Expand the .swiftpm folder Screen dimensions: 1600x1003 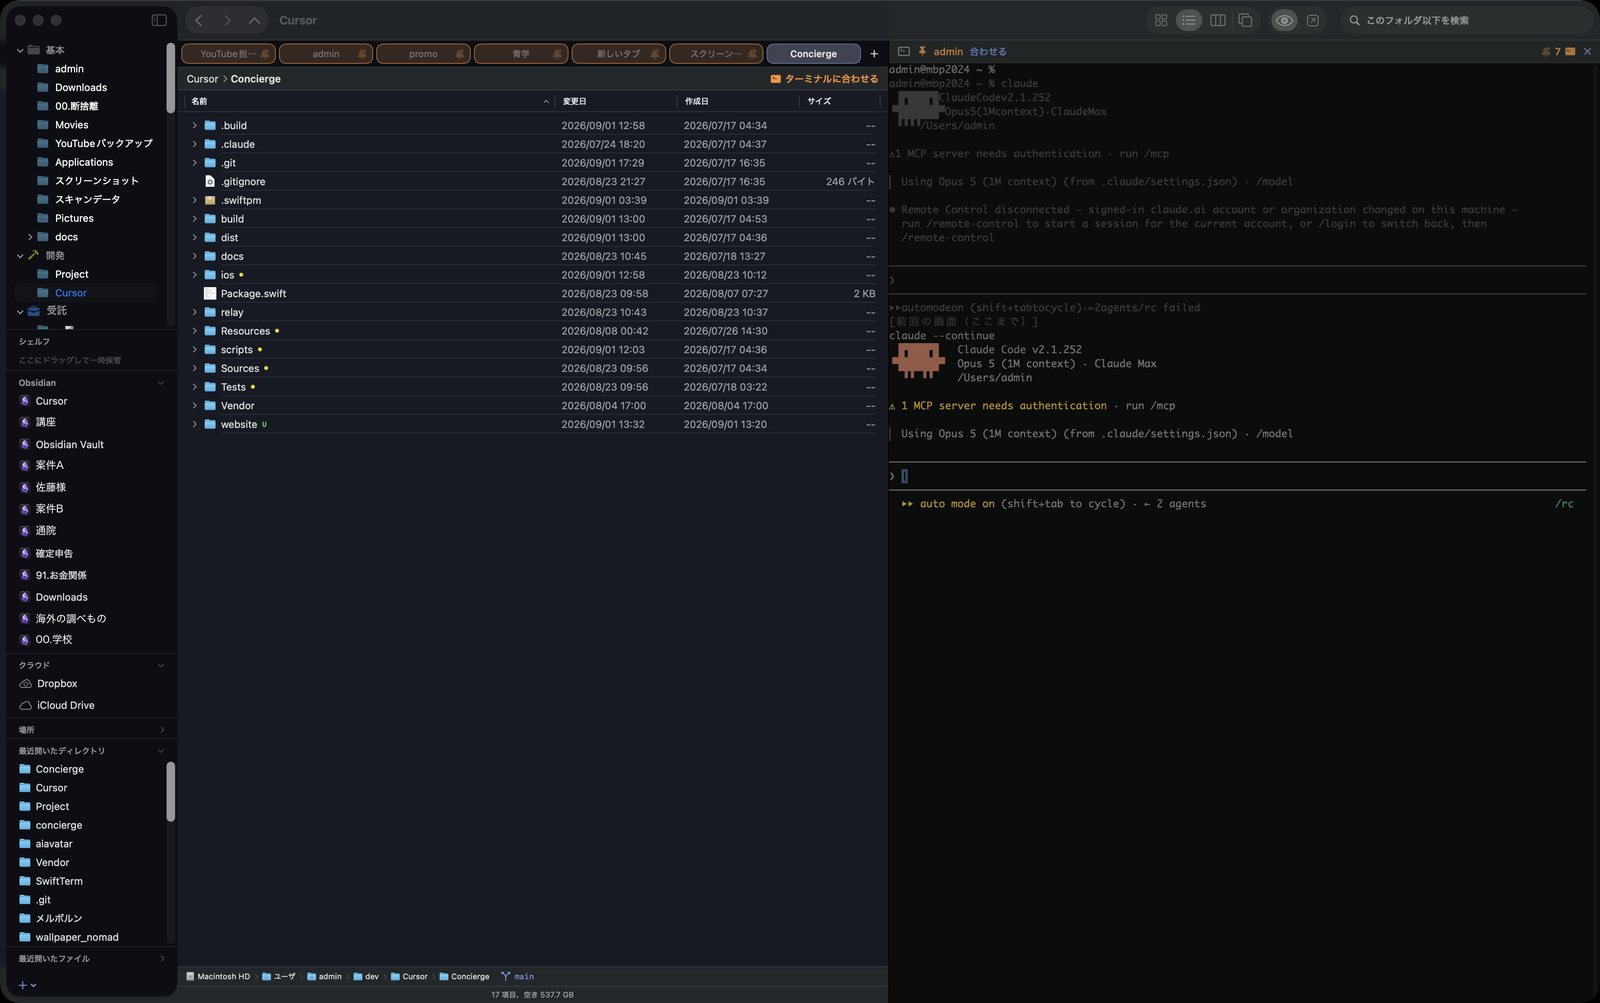[x=195, y=200]
